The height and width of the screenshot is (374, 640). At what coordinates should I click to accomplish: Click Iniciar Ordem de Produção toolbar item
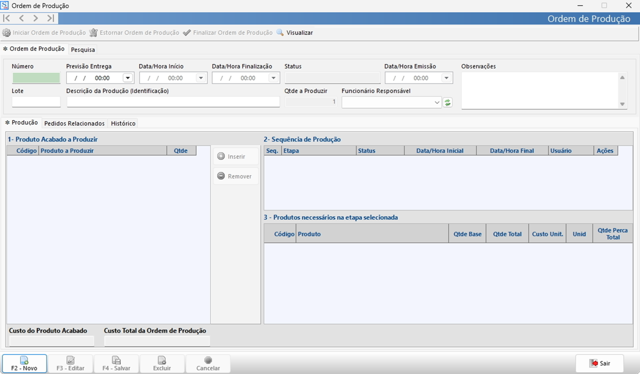pyautogui.click(x=44, y=33)
